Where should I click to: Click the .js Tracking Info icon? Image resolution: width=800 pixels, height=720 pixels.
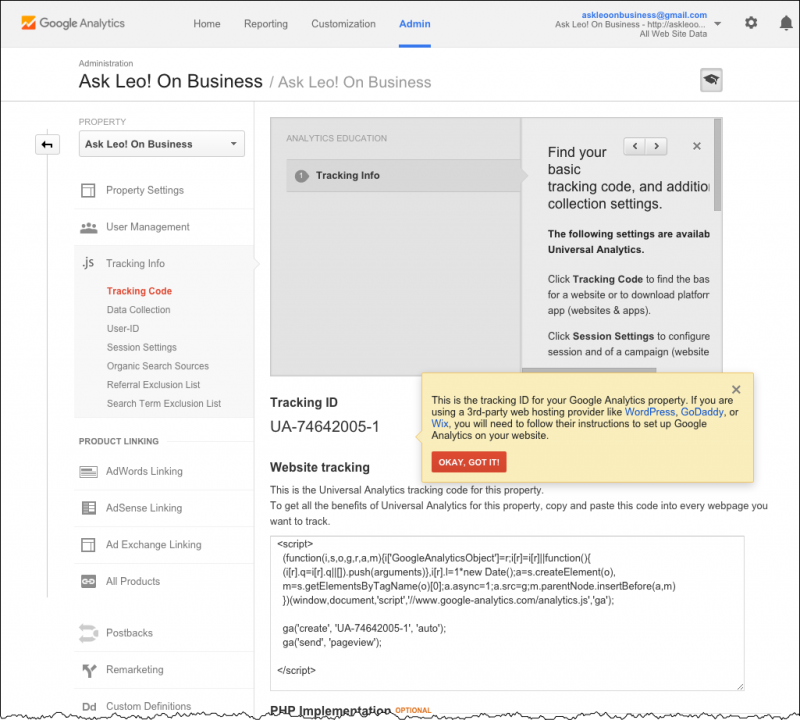[88, 263]
